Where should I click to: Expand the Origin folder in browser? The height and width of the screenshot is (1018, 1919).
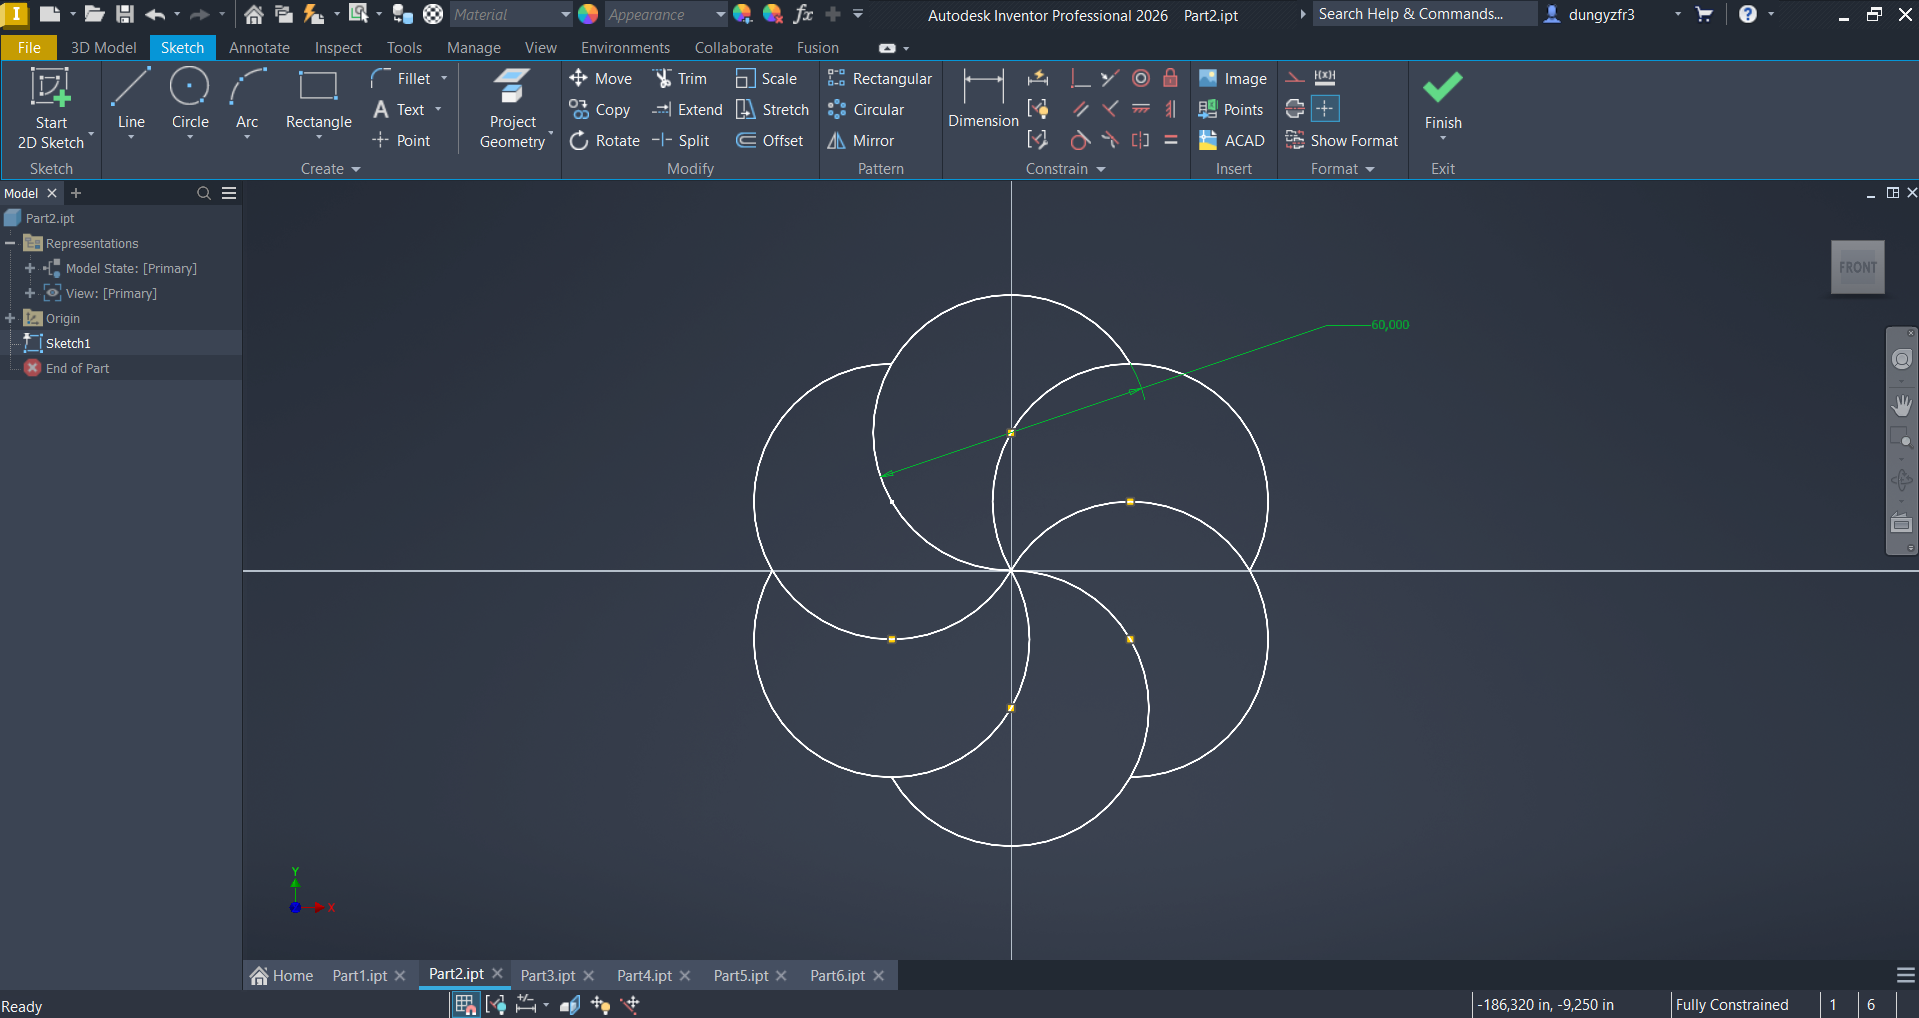tap(10, 318)
